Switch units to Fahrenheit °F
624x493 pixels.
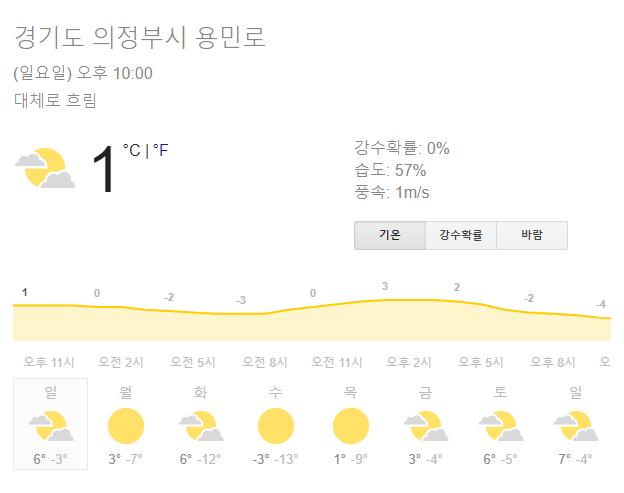click(160, 150)
